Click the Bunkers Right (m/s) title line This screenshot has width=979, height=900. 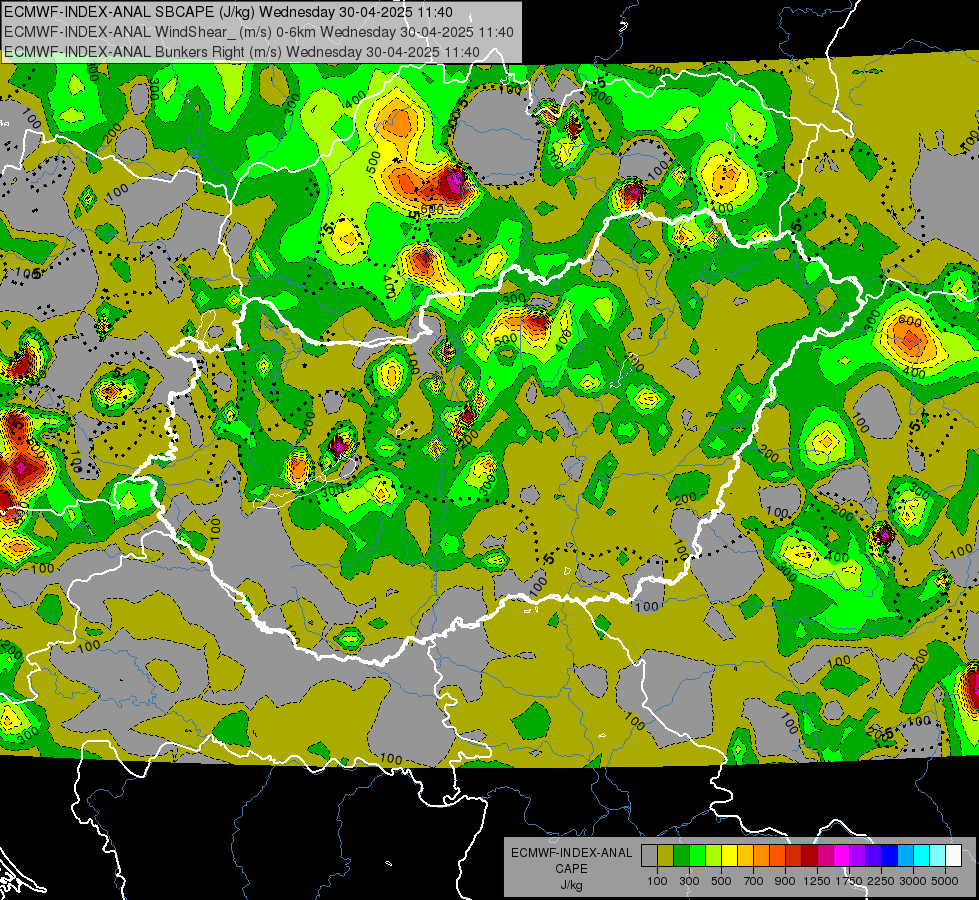pyautogui.click(x=242, y=52)
